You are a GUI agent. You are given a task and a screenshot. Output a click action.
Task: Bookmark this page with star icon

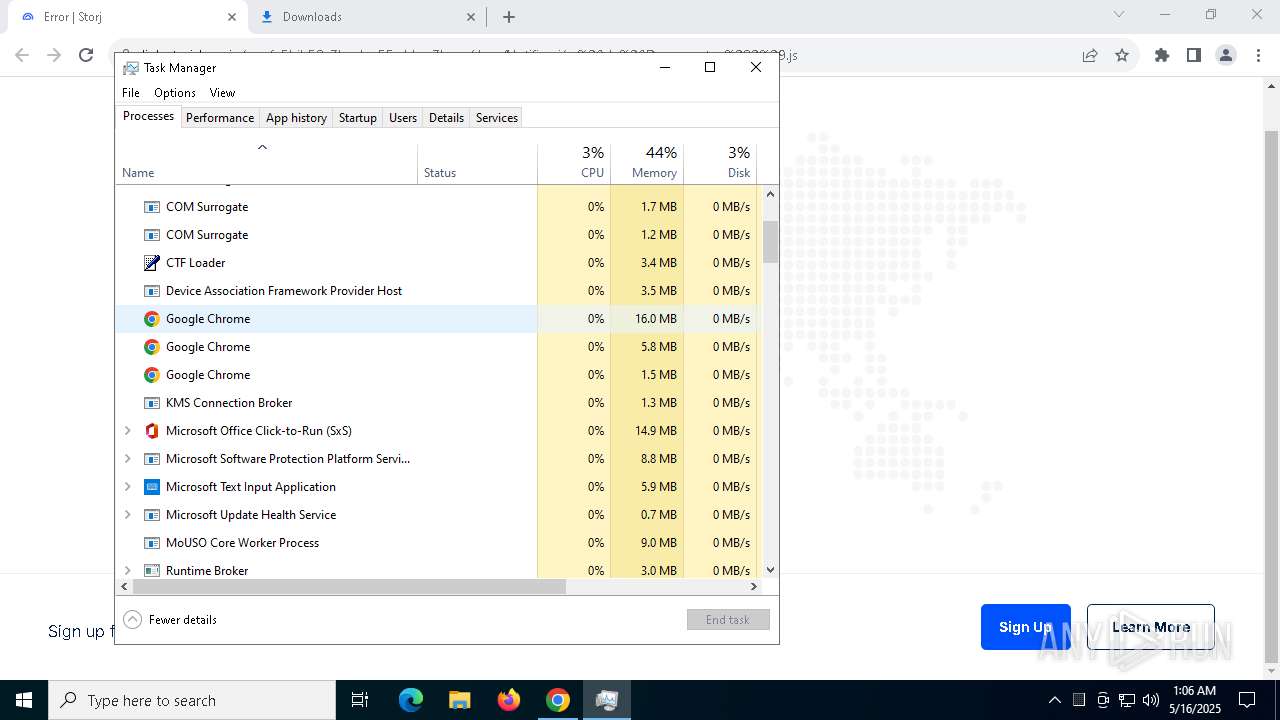tap(1122, 55)
